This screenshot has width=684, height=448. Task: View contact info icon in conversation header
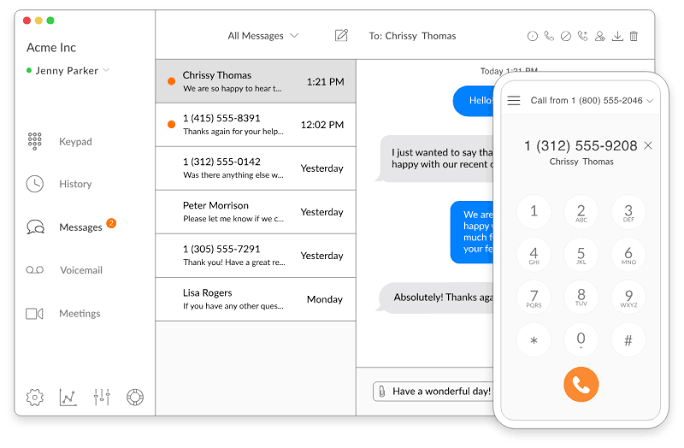532,36
